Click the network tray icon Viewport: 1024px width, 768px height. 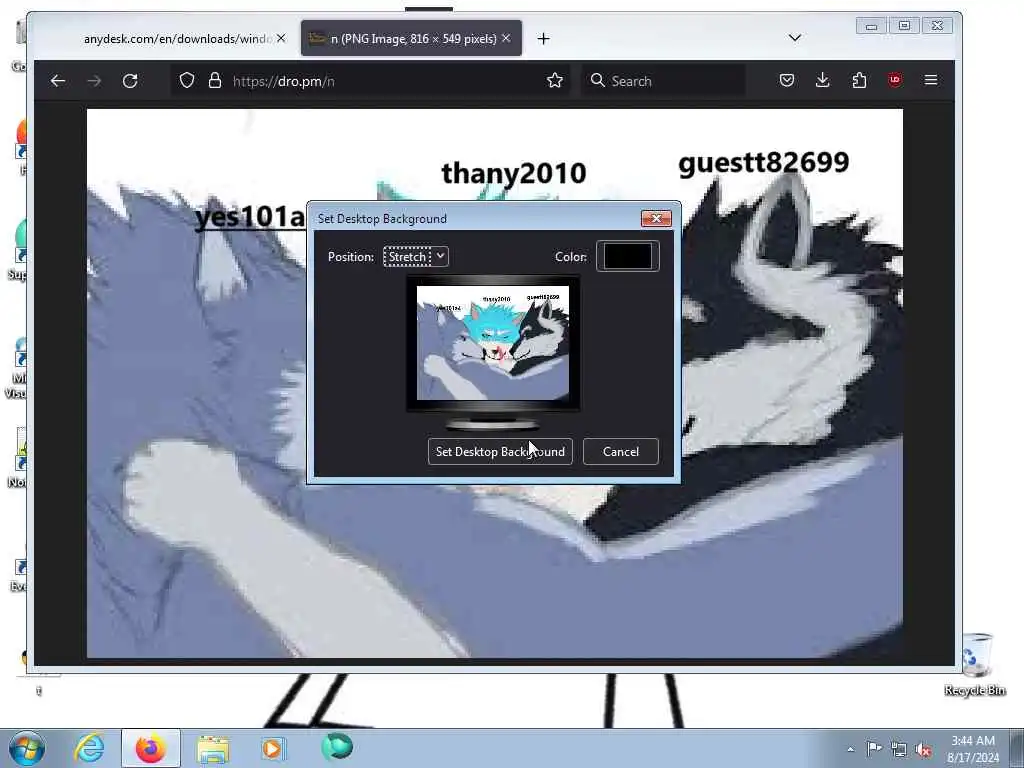pos(899,750)
